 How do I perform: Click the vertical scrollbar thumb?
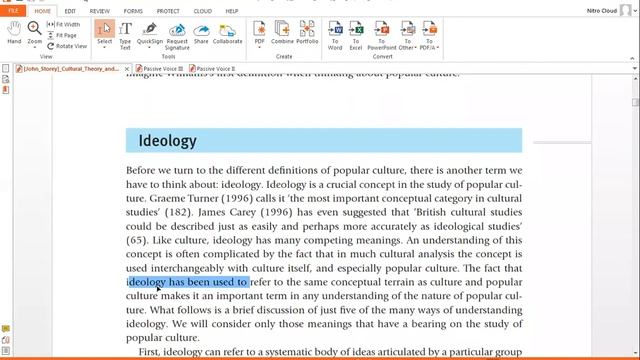pyautogui.click(x=635, y=102)
